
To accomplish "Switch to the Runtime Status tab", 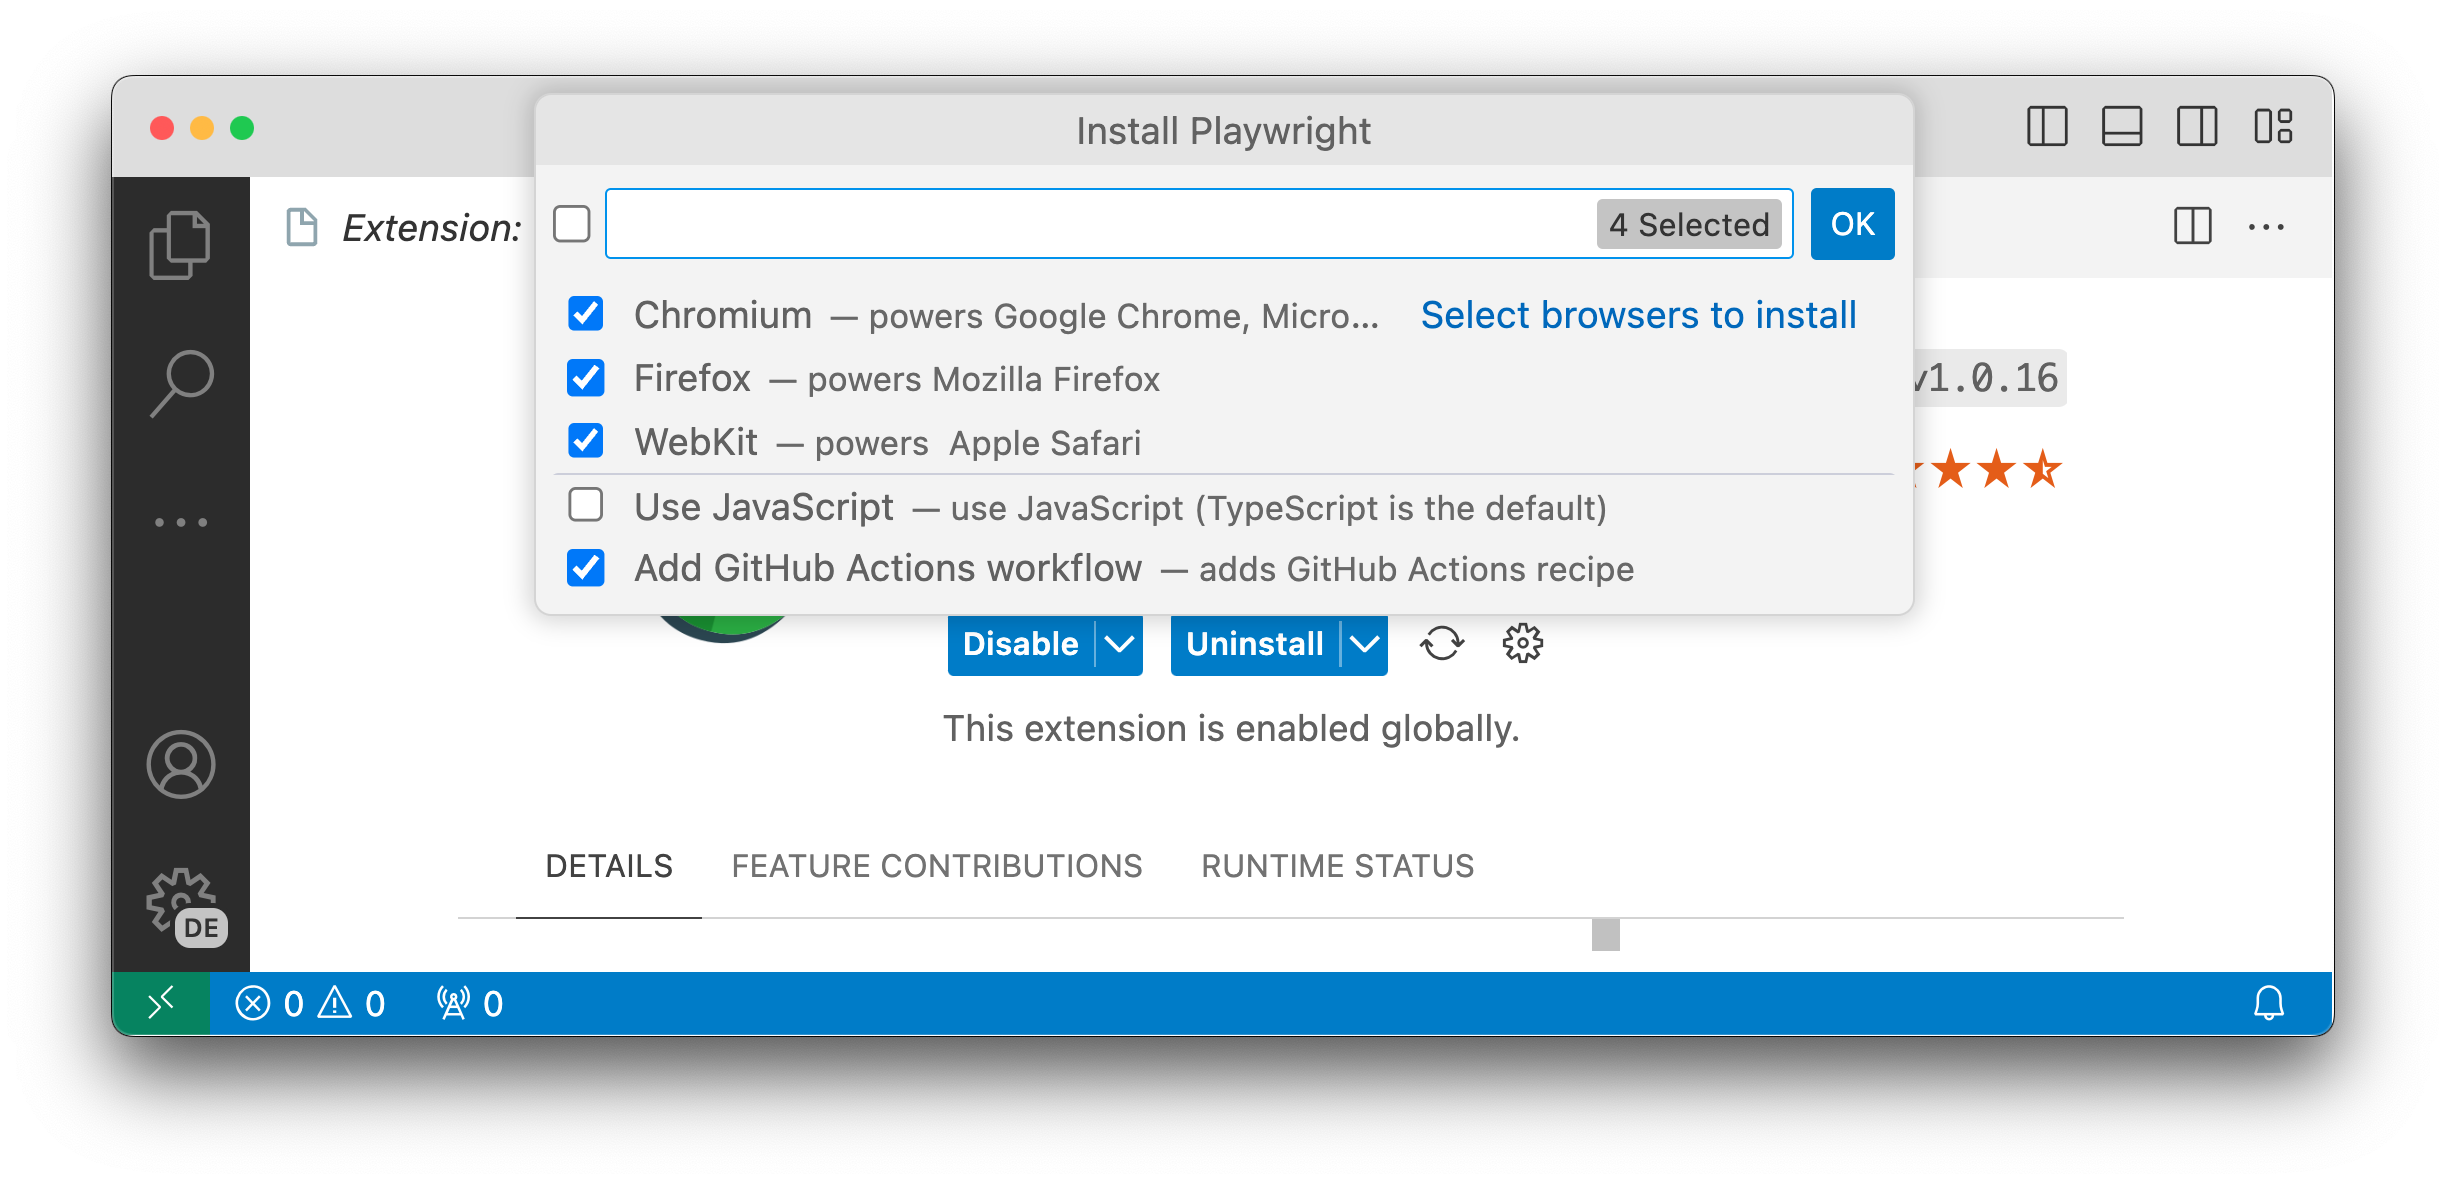I will click(x=1338, y=866).
